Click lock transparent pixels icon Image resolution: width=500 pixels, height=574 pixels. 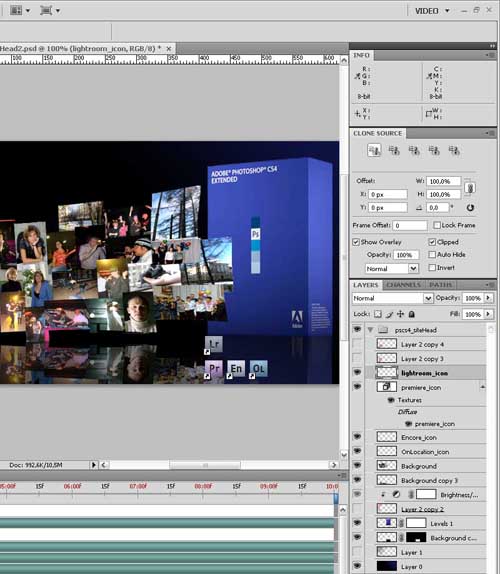tap(378, 314)
